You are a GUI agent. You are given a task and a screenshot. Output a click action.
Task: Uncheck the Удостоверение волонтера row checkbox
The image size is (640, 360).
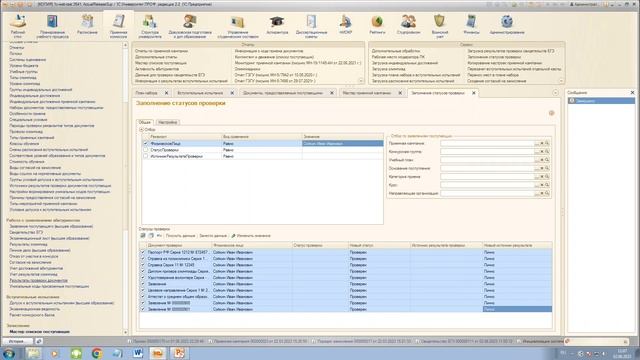click(143, 278)
